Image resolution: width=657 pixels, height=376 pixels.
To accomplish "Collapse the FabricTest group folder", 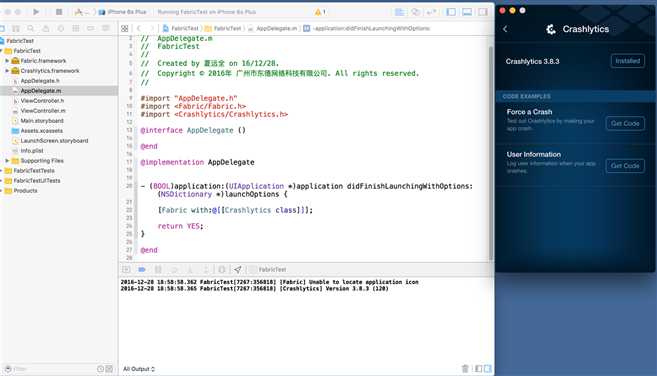I will [1, 51].
